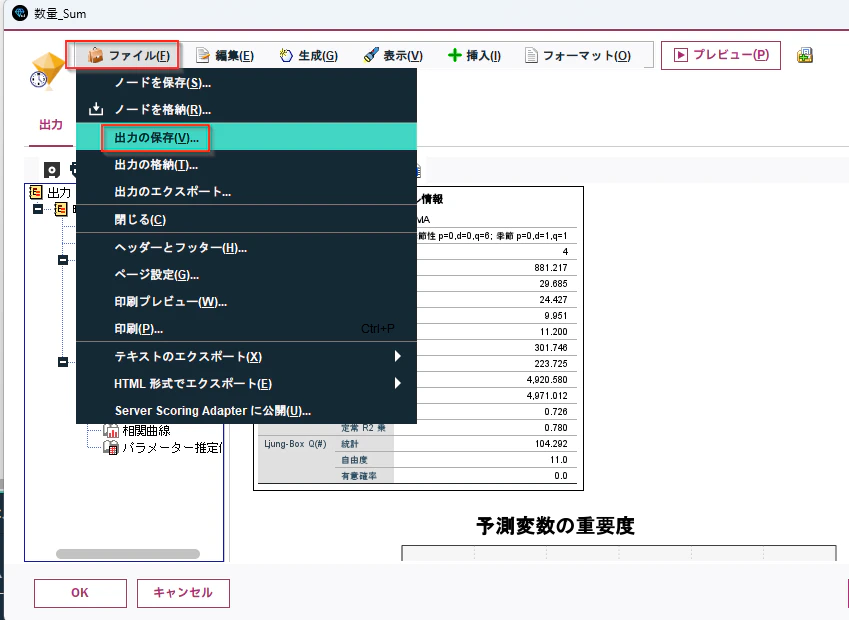Image resolution: width=849 pixels, height=620 pixels.
Task: Click the value 881.217 in the table
Action: (x=551, y=267)
